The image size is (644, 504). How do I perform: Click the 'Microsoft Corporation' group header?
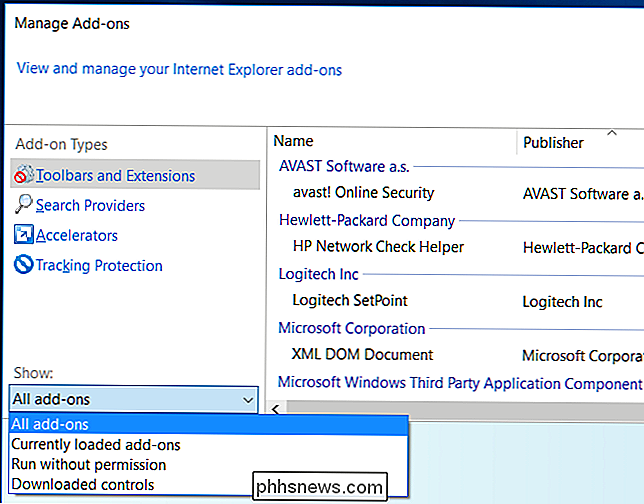pos(352,329)
